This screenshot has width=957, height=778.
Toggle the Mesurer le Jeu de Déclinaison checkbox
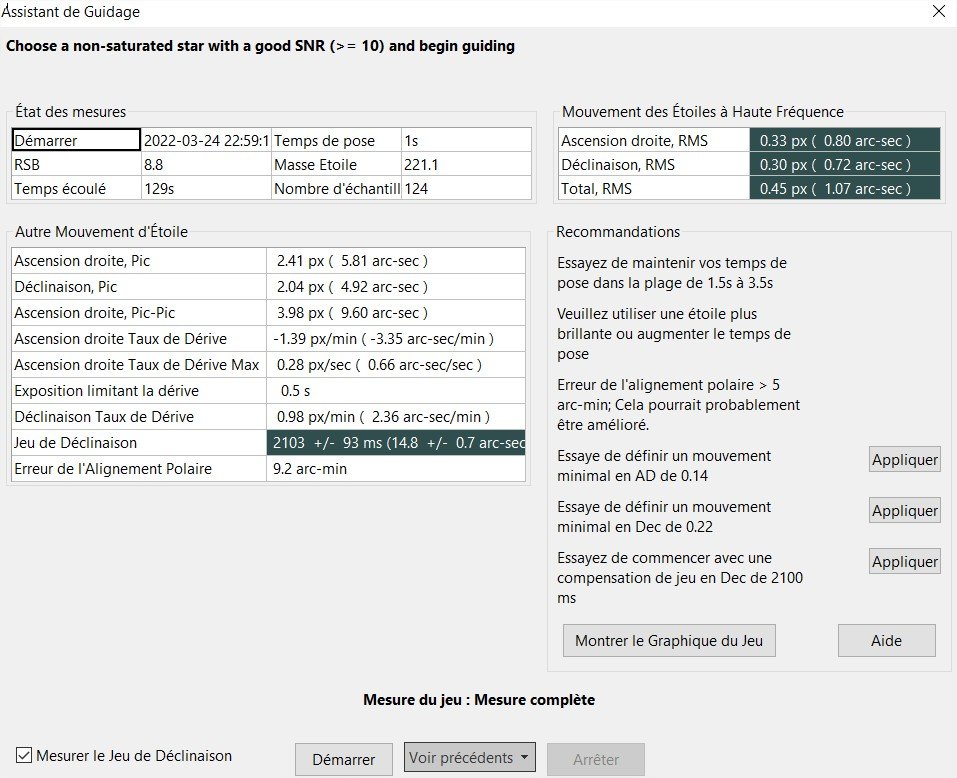pos(24,756)
